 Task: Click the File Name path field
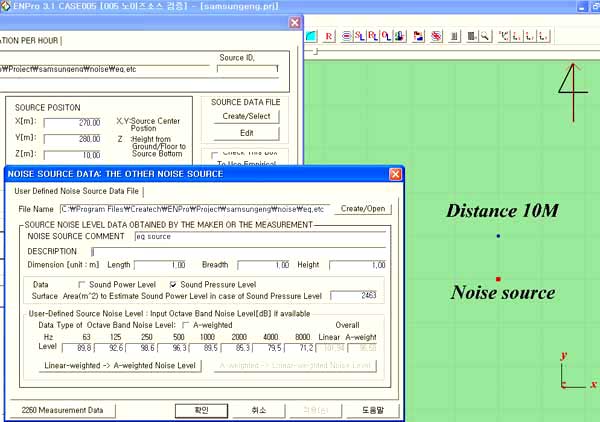194,209
